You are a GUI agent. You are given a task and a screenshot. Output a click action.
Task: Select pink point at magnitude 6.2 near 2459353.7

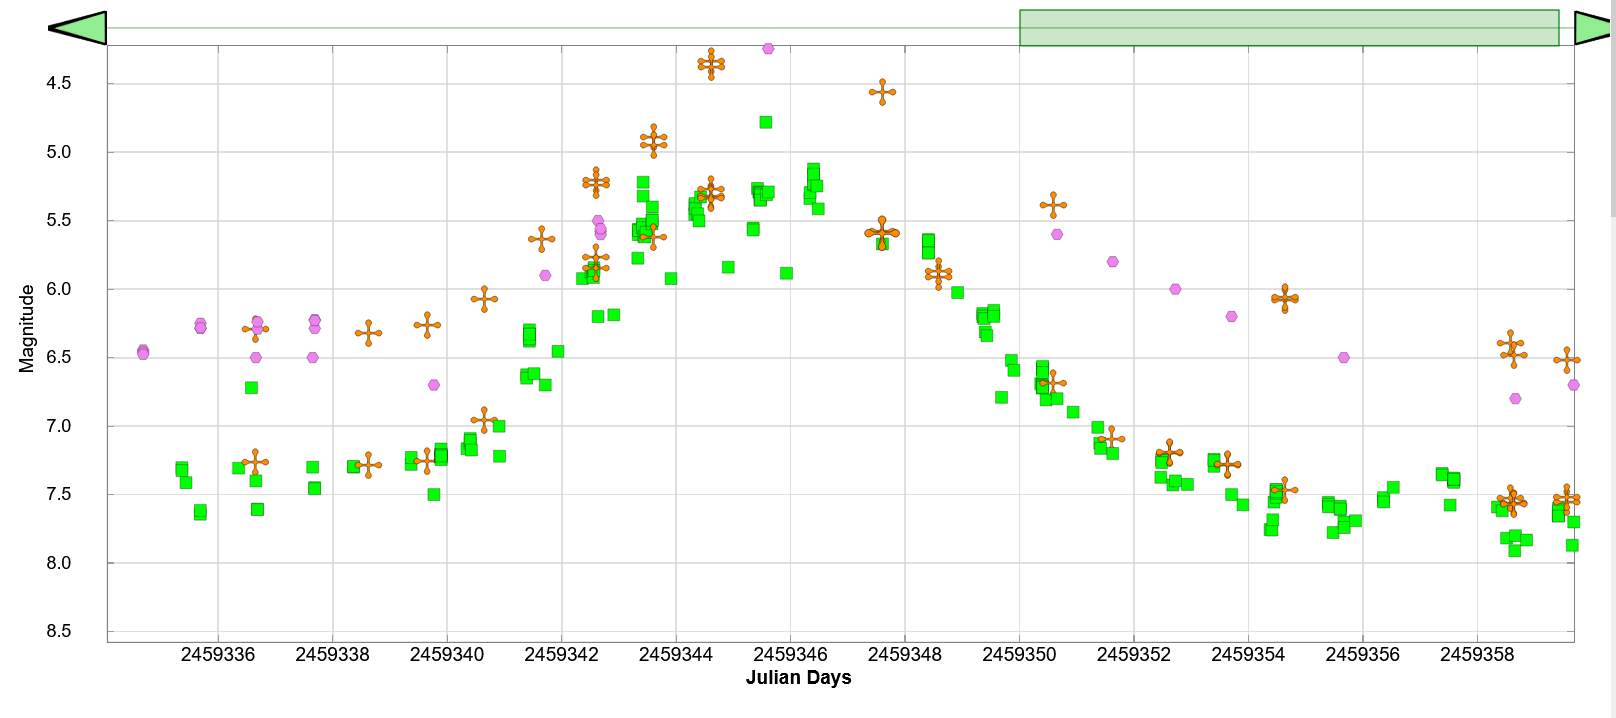(x=1231, y=316)
